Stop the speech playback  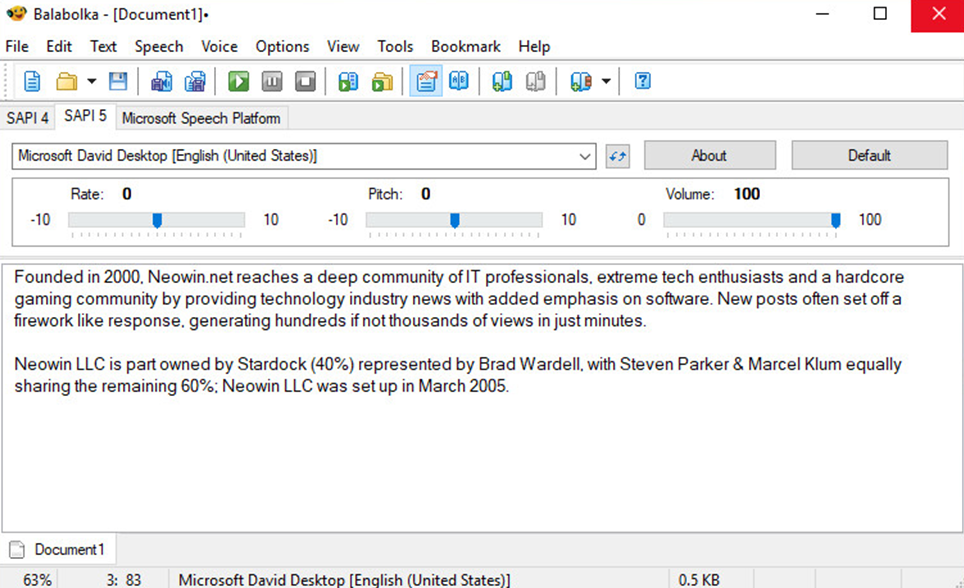305,81
